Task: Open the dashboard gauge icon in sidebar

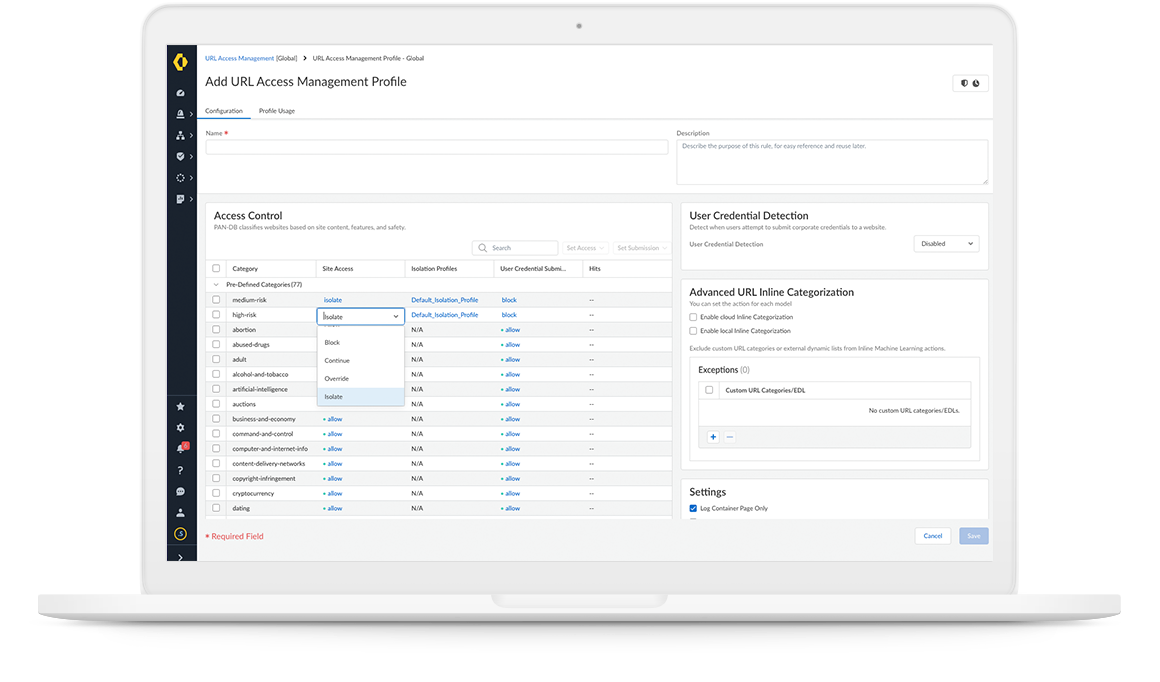Action: 180,93
